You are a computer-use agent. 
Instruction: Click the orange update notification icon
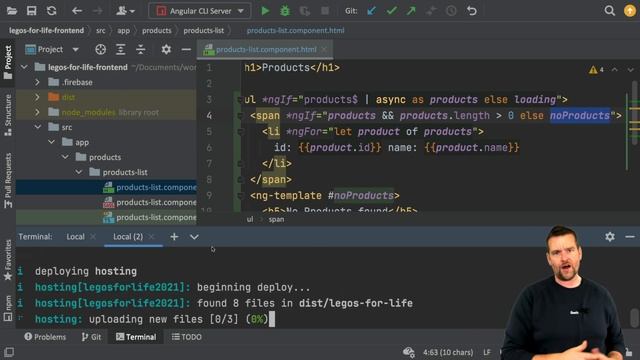click(x=630, y=11)
